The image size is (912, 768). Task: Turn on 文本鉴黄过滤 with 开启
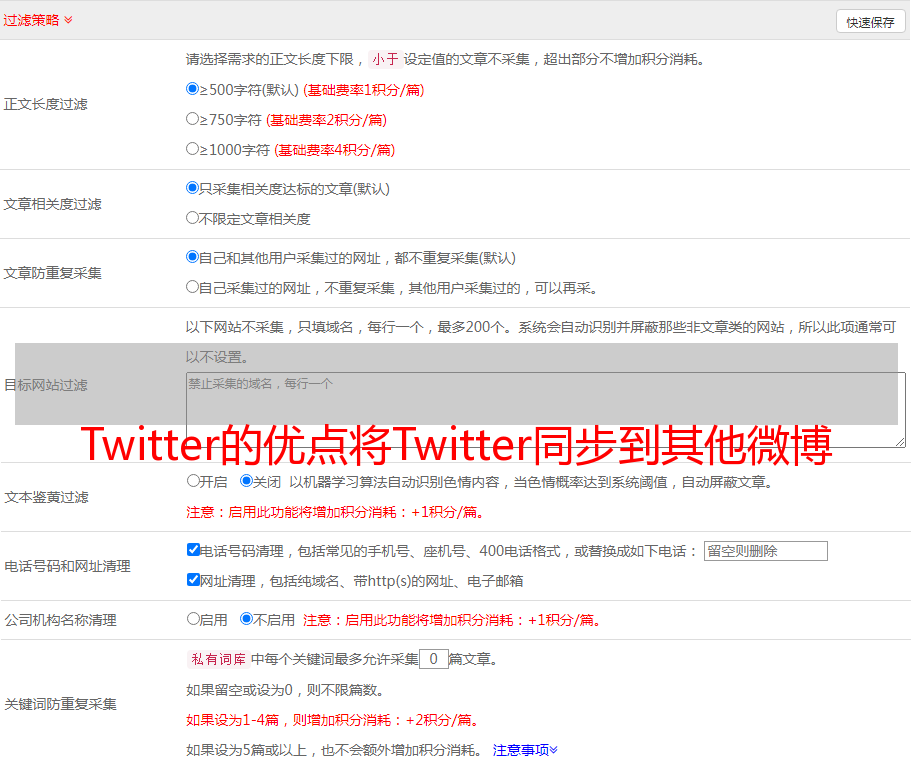pos(193,481)
